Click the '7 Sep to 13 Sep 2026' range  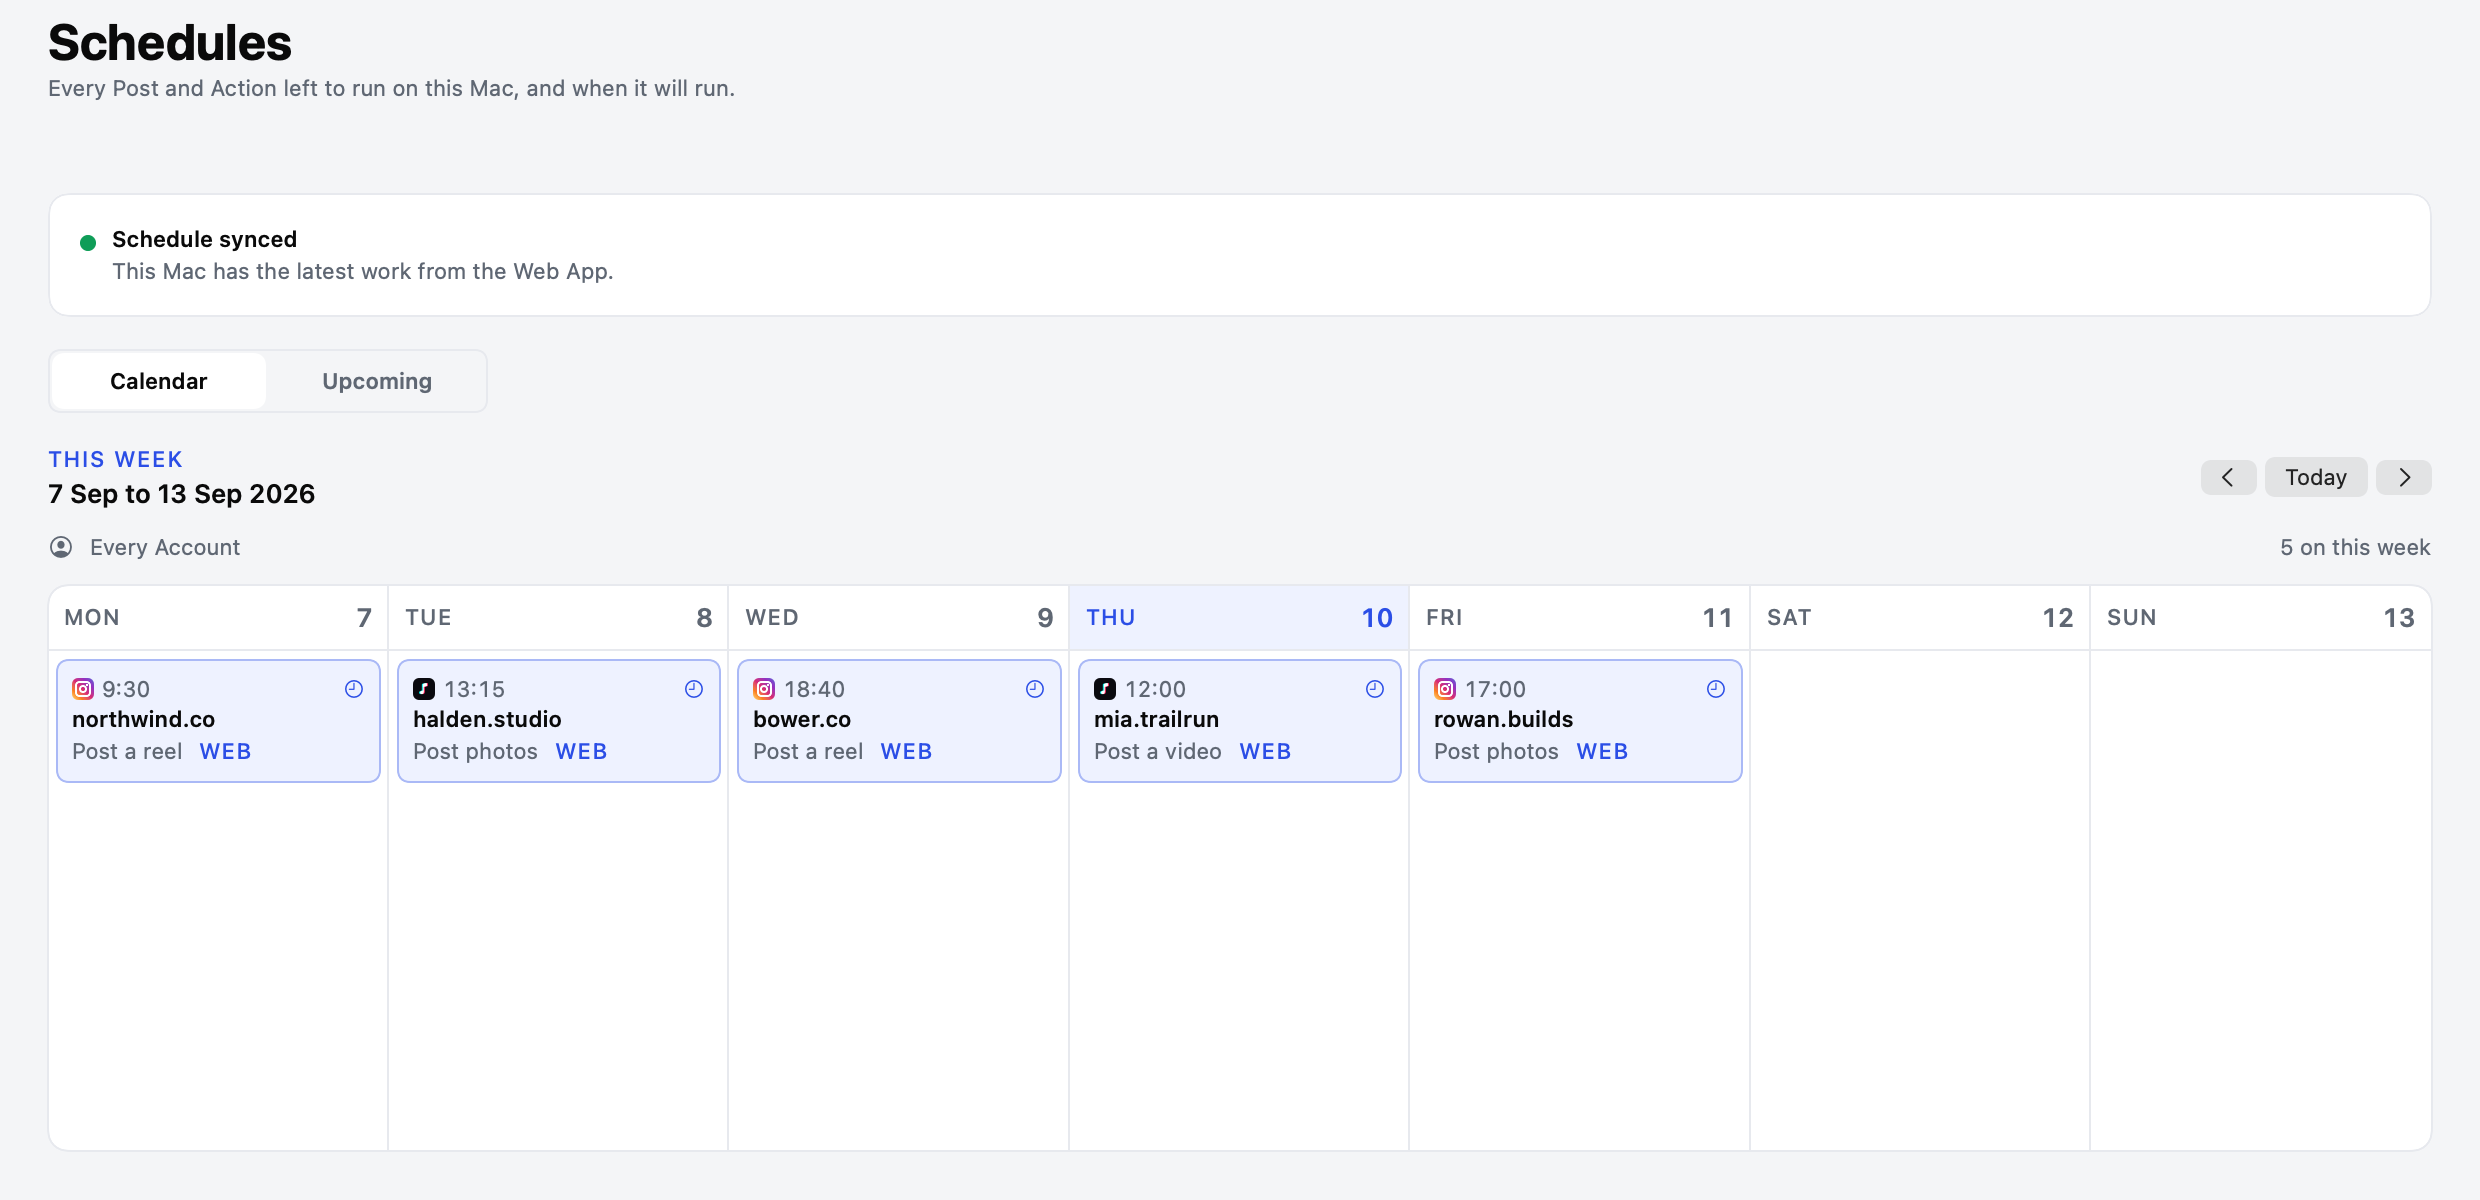pyautogui.click(x=182, y=494)
